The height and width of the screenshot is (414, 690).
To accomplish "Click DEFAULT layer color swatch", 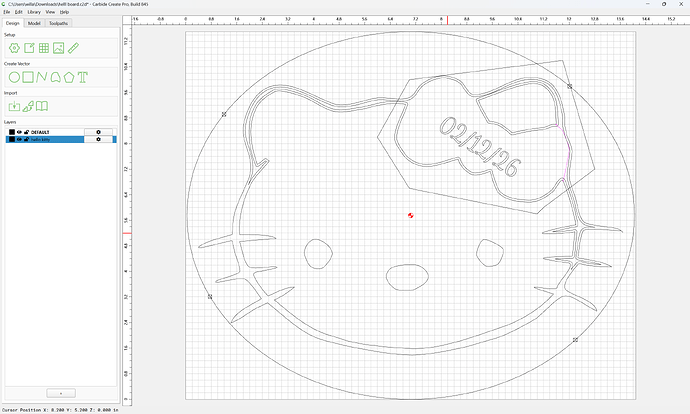I will [12, 132].
